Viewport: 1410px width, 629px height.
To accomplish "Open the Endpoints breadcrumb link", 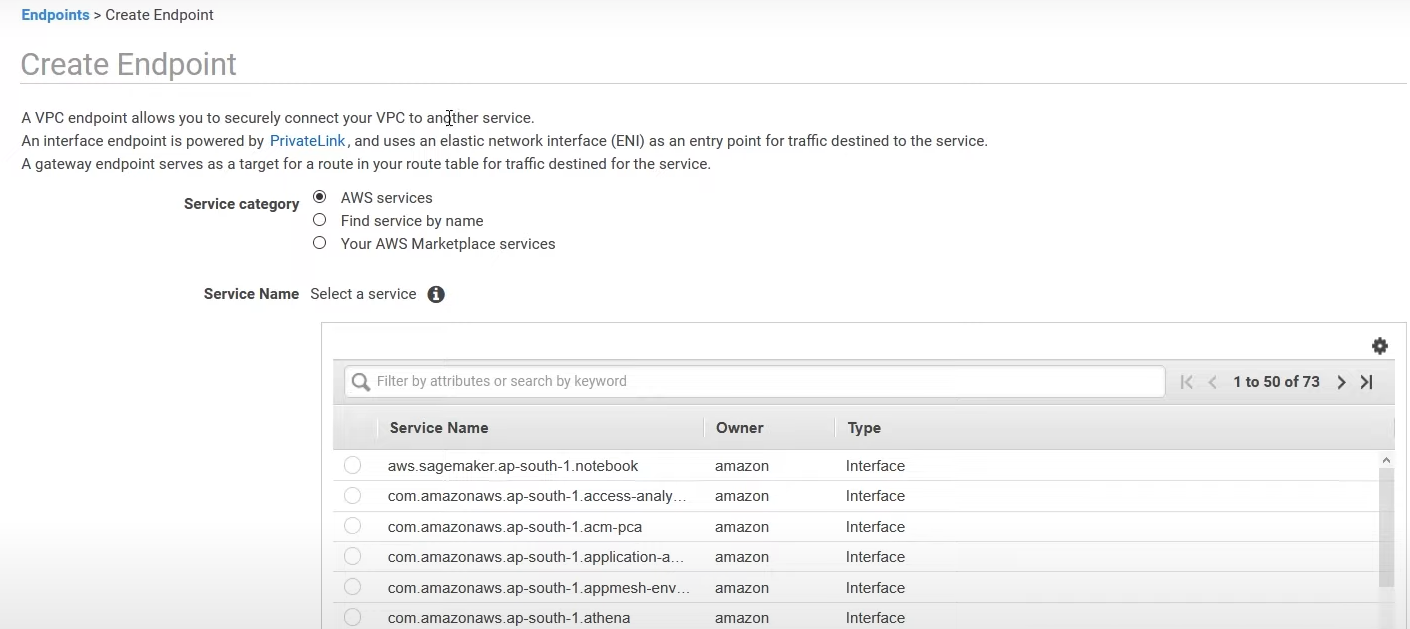I will coord(55,15).
